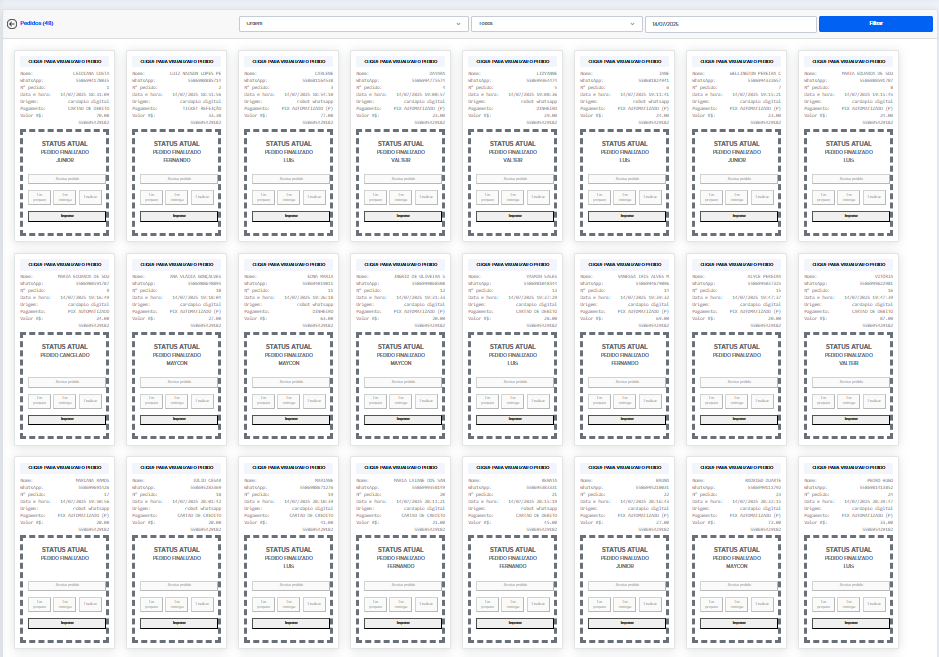Open order 8 via Clique para visualizar header
The width and height of the screenshot is (939, 657).
click(849, 61)
